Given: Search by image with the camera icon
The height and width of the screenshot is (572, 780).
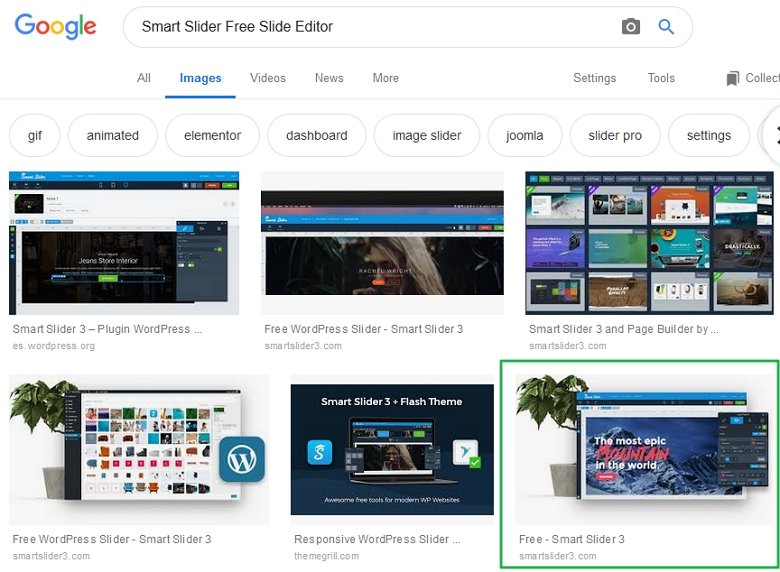Looking at the screenshot, I should pyautogui.click(x=631, y=26).
